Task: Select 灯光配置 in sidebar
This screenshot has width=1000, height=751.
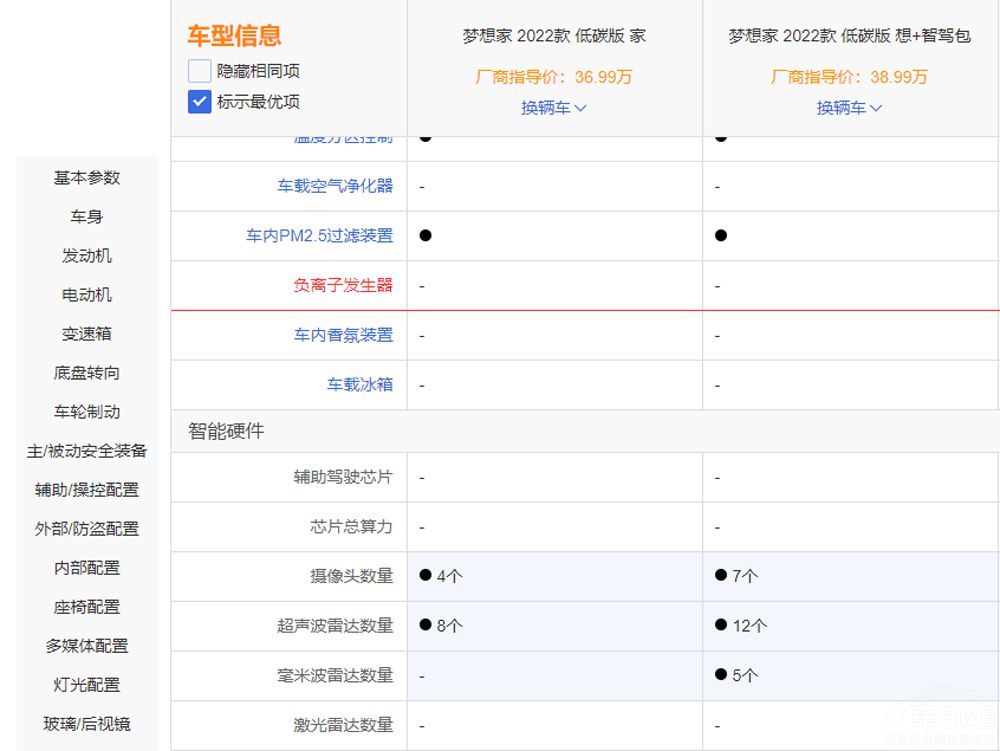Action: coord(87,684)
